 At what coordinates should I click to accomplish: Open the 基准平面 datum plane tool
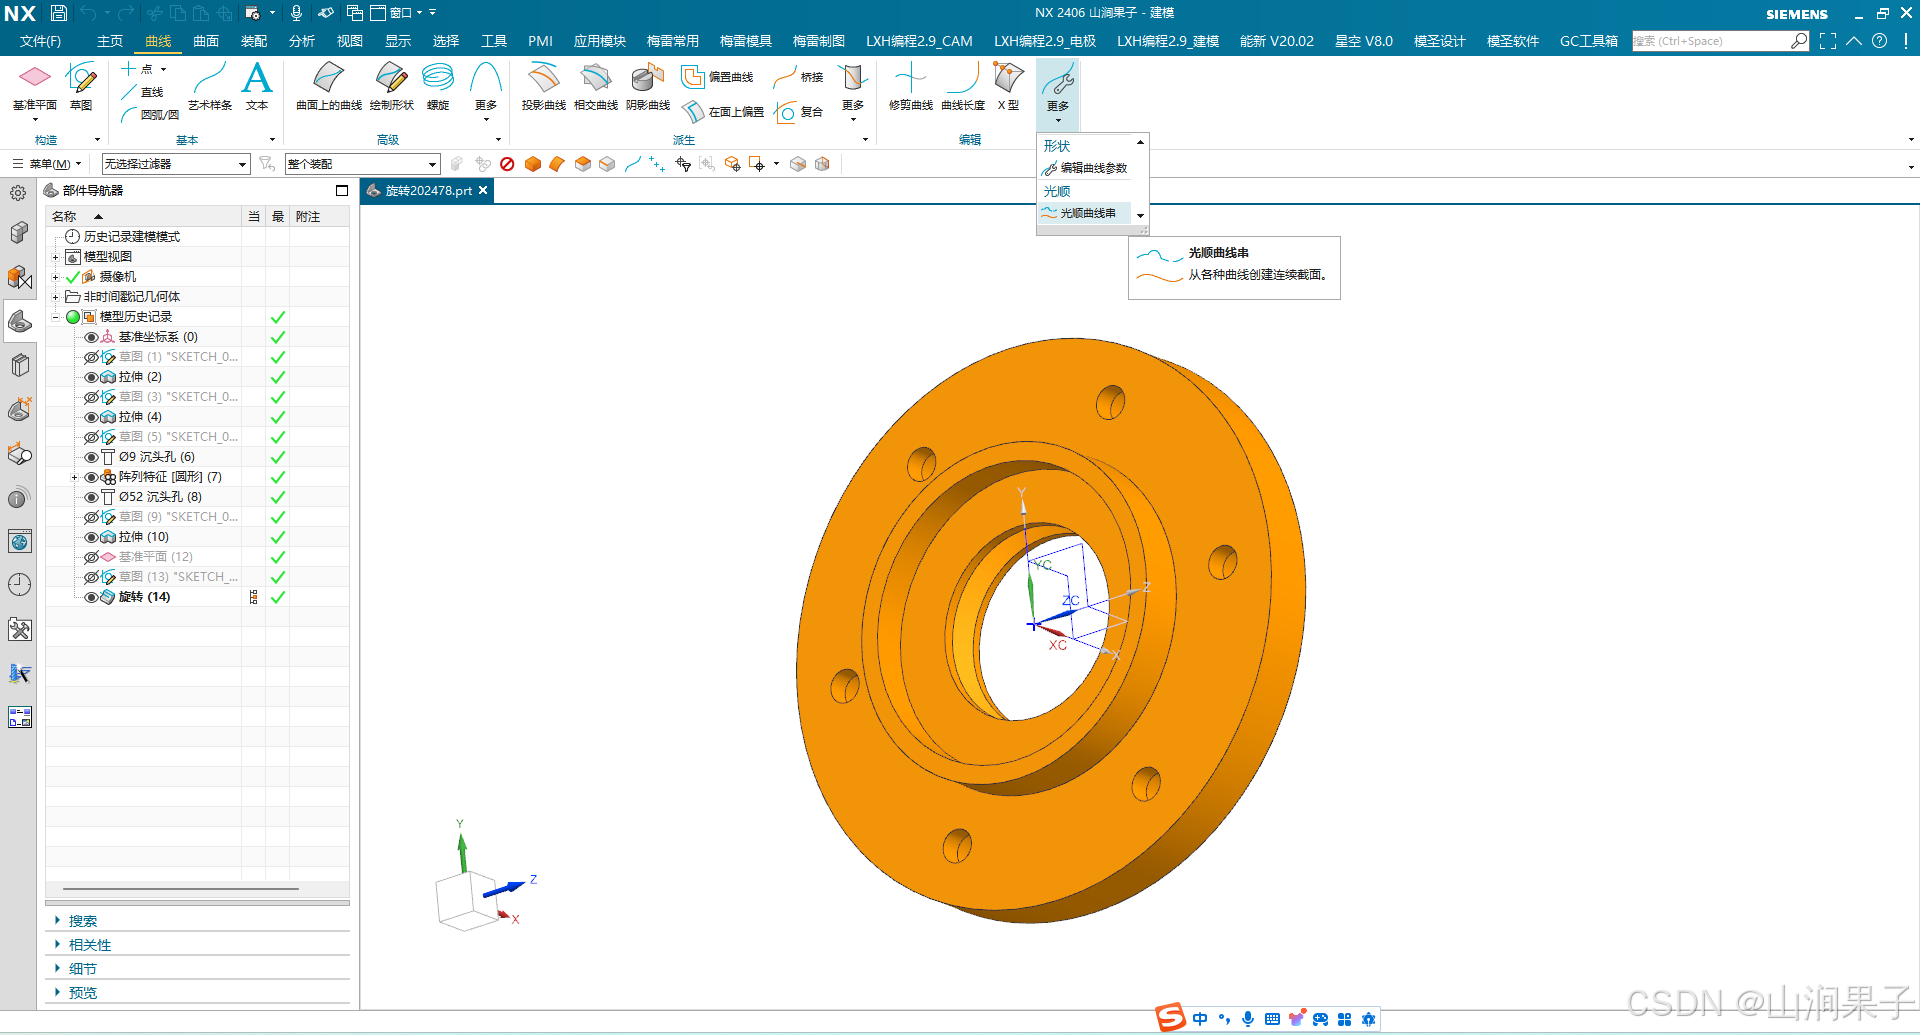35,86
